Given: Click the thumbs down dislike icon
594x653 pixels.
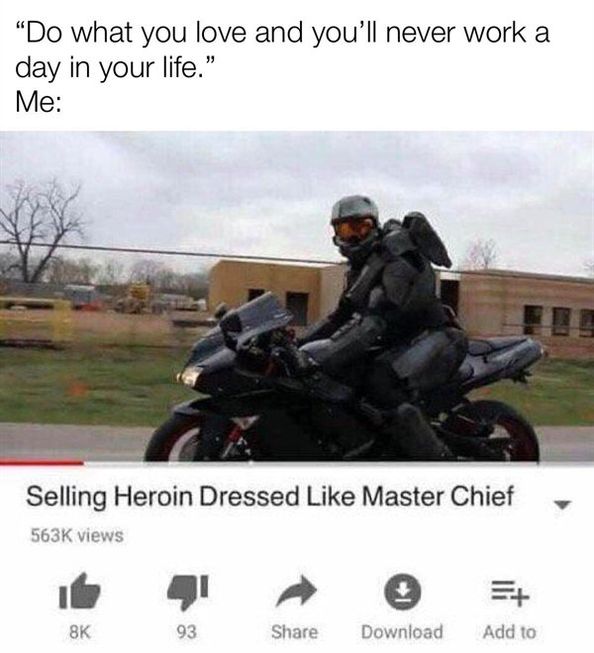Looking at the screenshot, I should 187,592.
